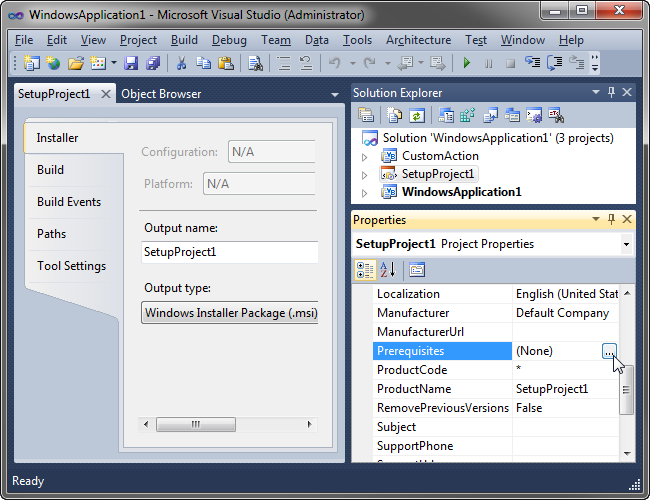The height and width of the screenshot is (500, 650).
Task: Click the Step Out icon
Action: coord(577,63)
